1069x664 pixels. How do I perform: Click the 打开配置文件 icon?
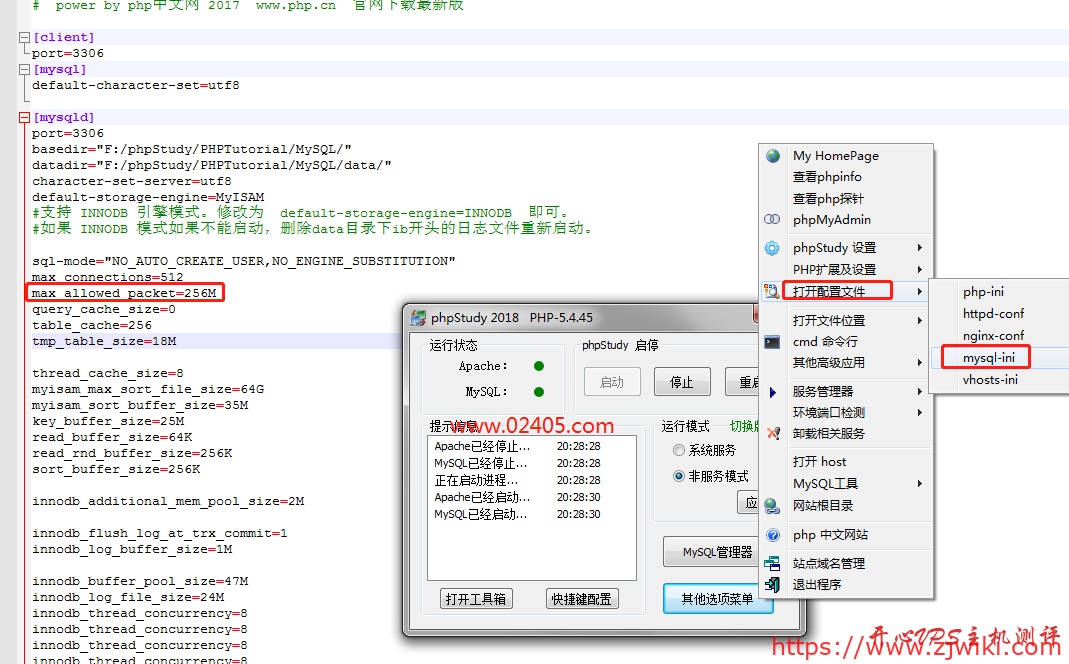pyautogui.click(x=770, y=291)
